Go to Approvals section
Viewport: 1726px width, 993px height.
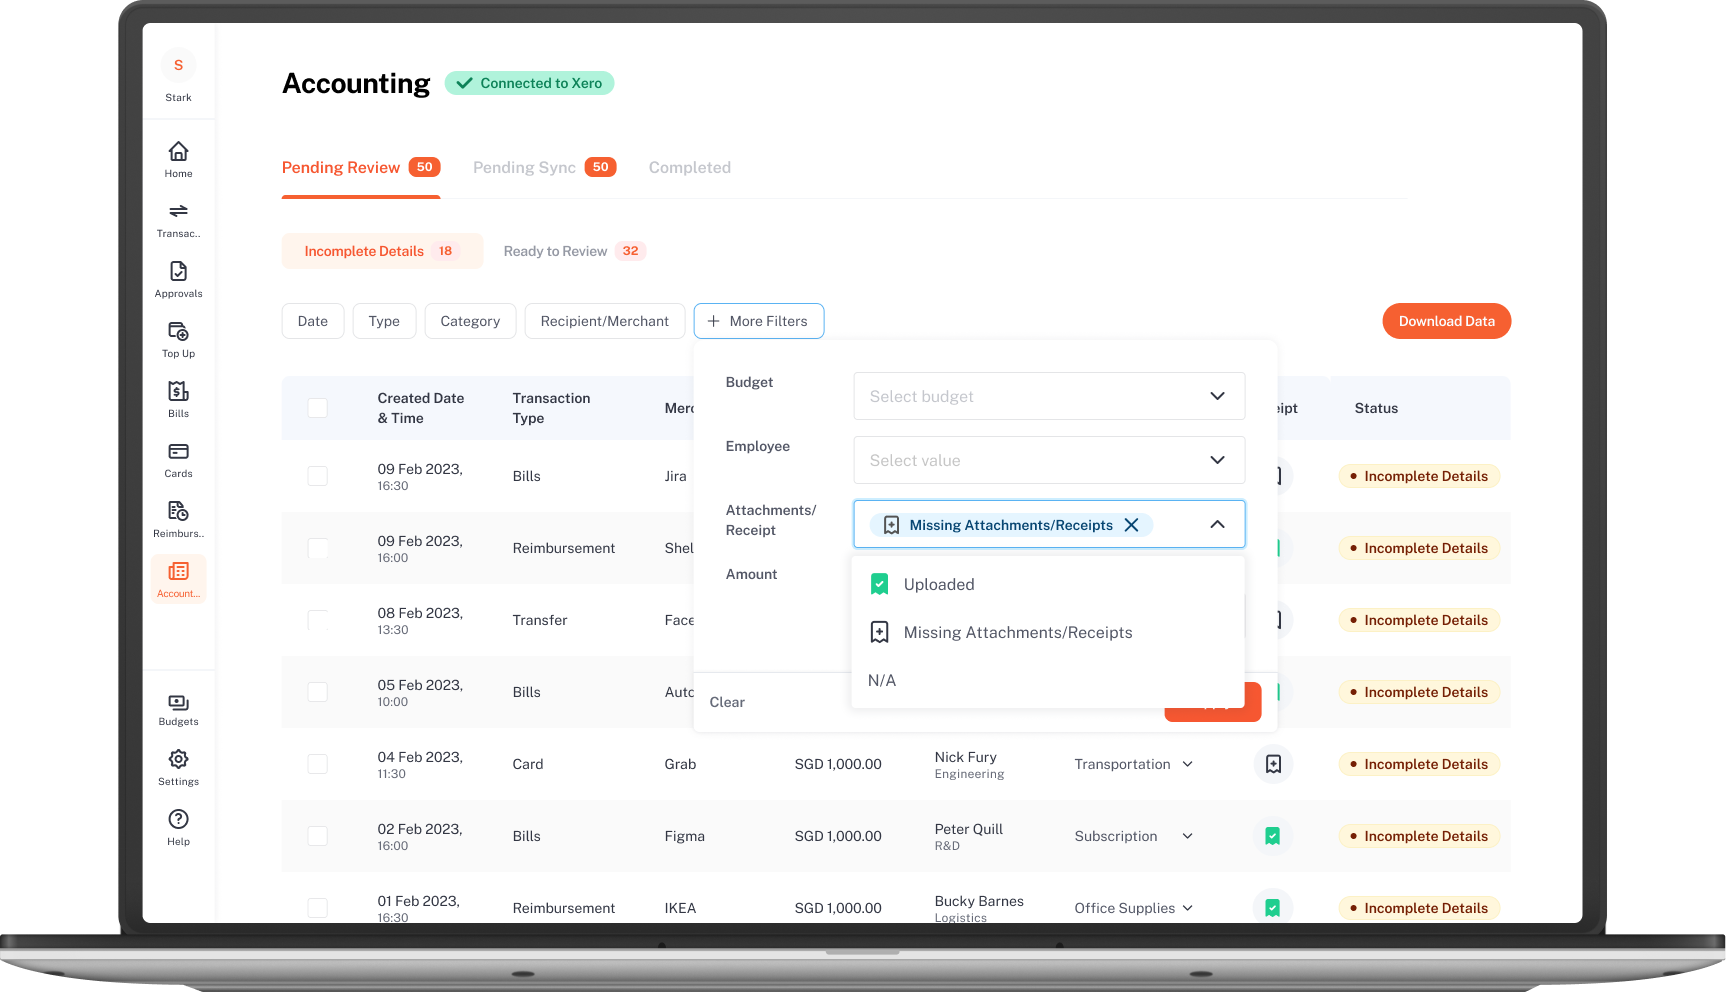[178, 279]
